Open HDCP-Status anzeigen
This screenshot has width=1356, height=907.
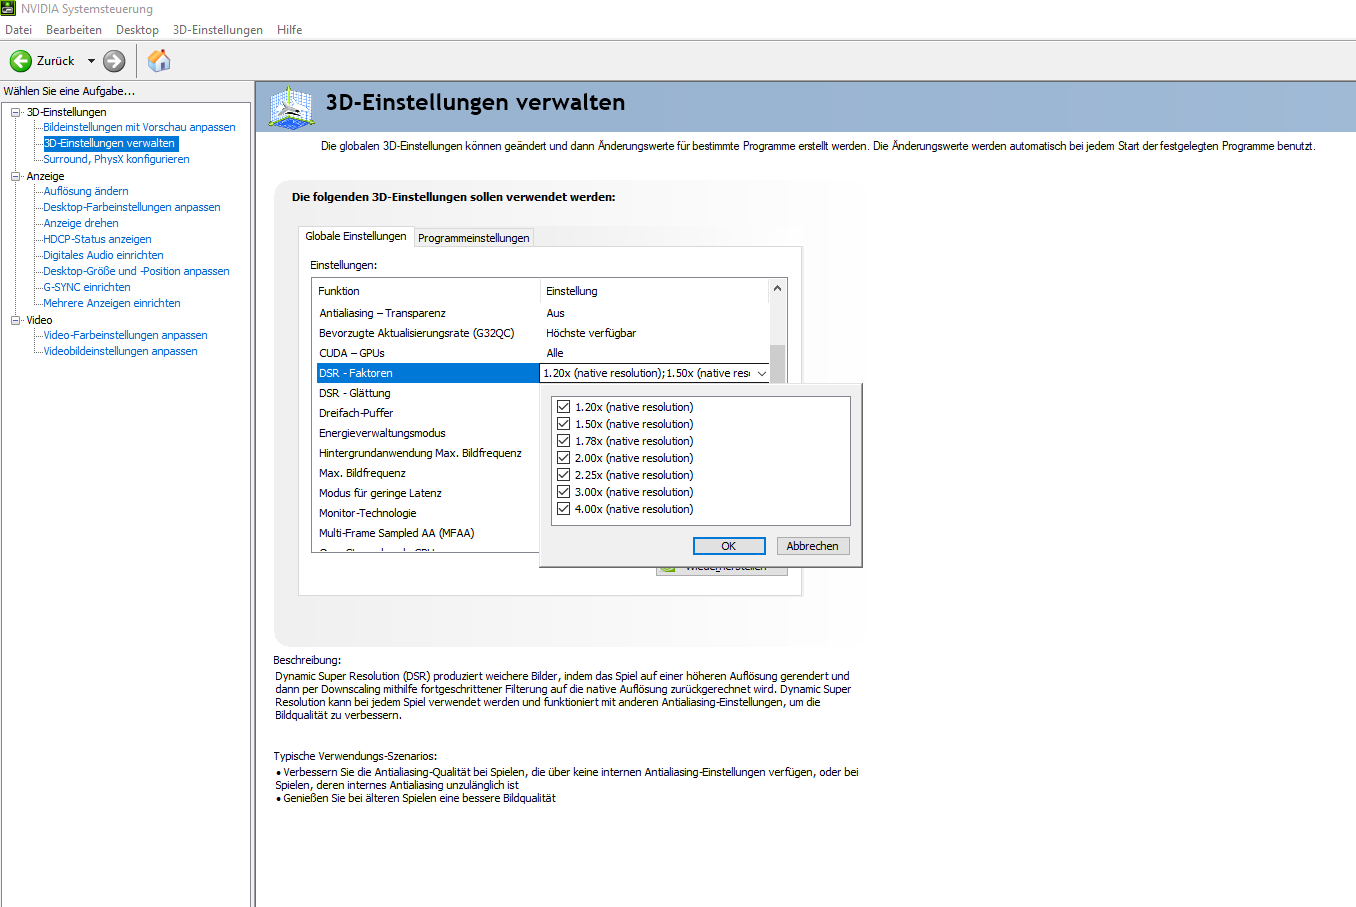(97, 239)
